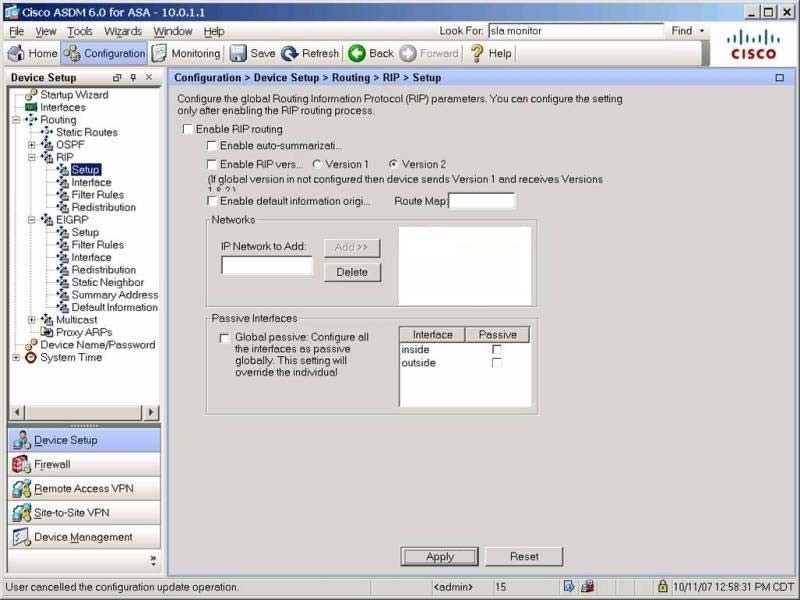Click the tree scrollbar right arrow
The width and height of the screenshot is (800, 600).
pyautogui.click(x=151, y=412)
